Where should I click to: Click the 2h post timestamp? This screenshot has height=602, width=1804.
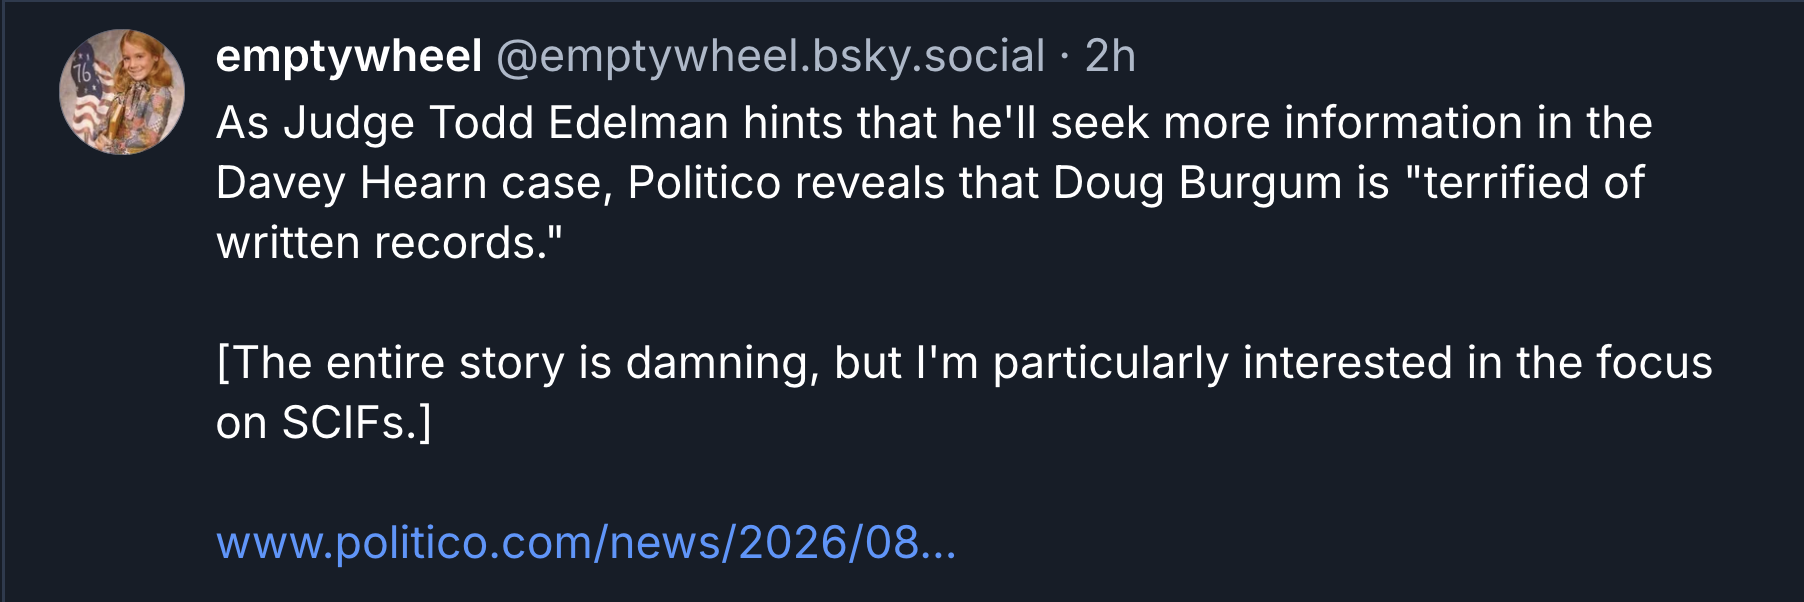[1110, 56]
